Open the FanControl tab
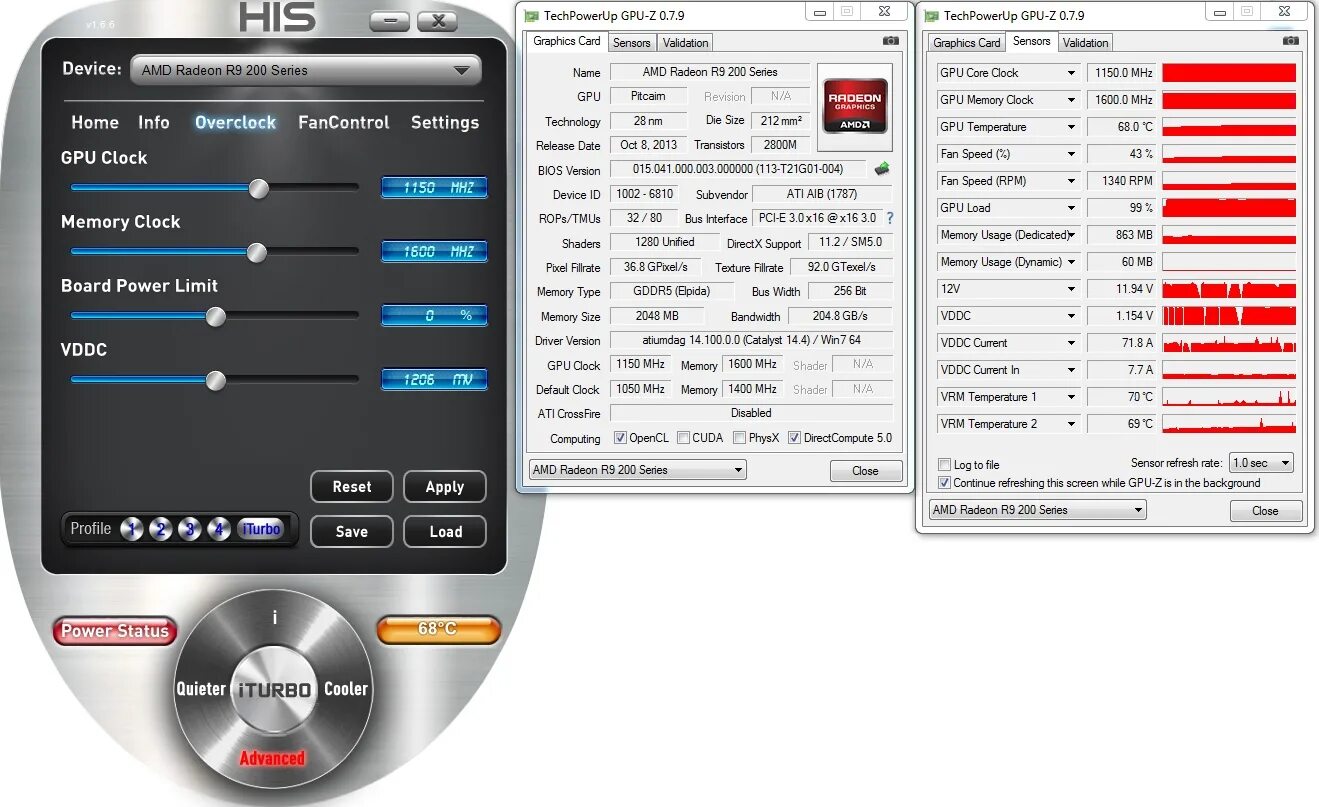Viewport: 1319px width, 807px height. (344, 122)
